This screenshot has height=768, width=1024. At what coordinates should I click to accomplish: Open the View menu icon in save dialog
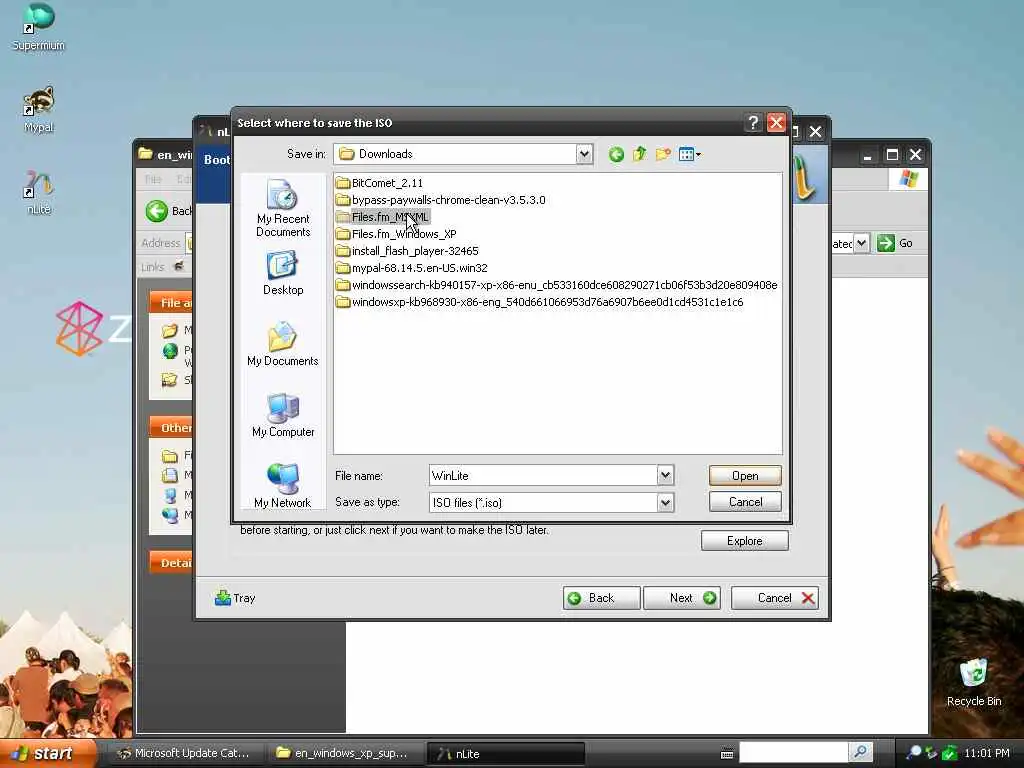tap(689, 155)
